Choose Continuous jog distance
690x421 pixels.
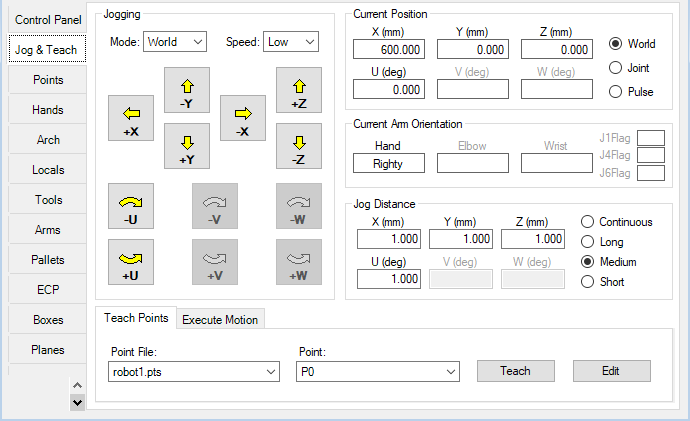[x=588, y=222]
